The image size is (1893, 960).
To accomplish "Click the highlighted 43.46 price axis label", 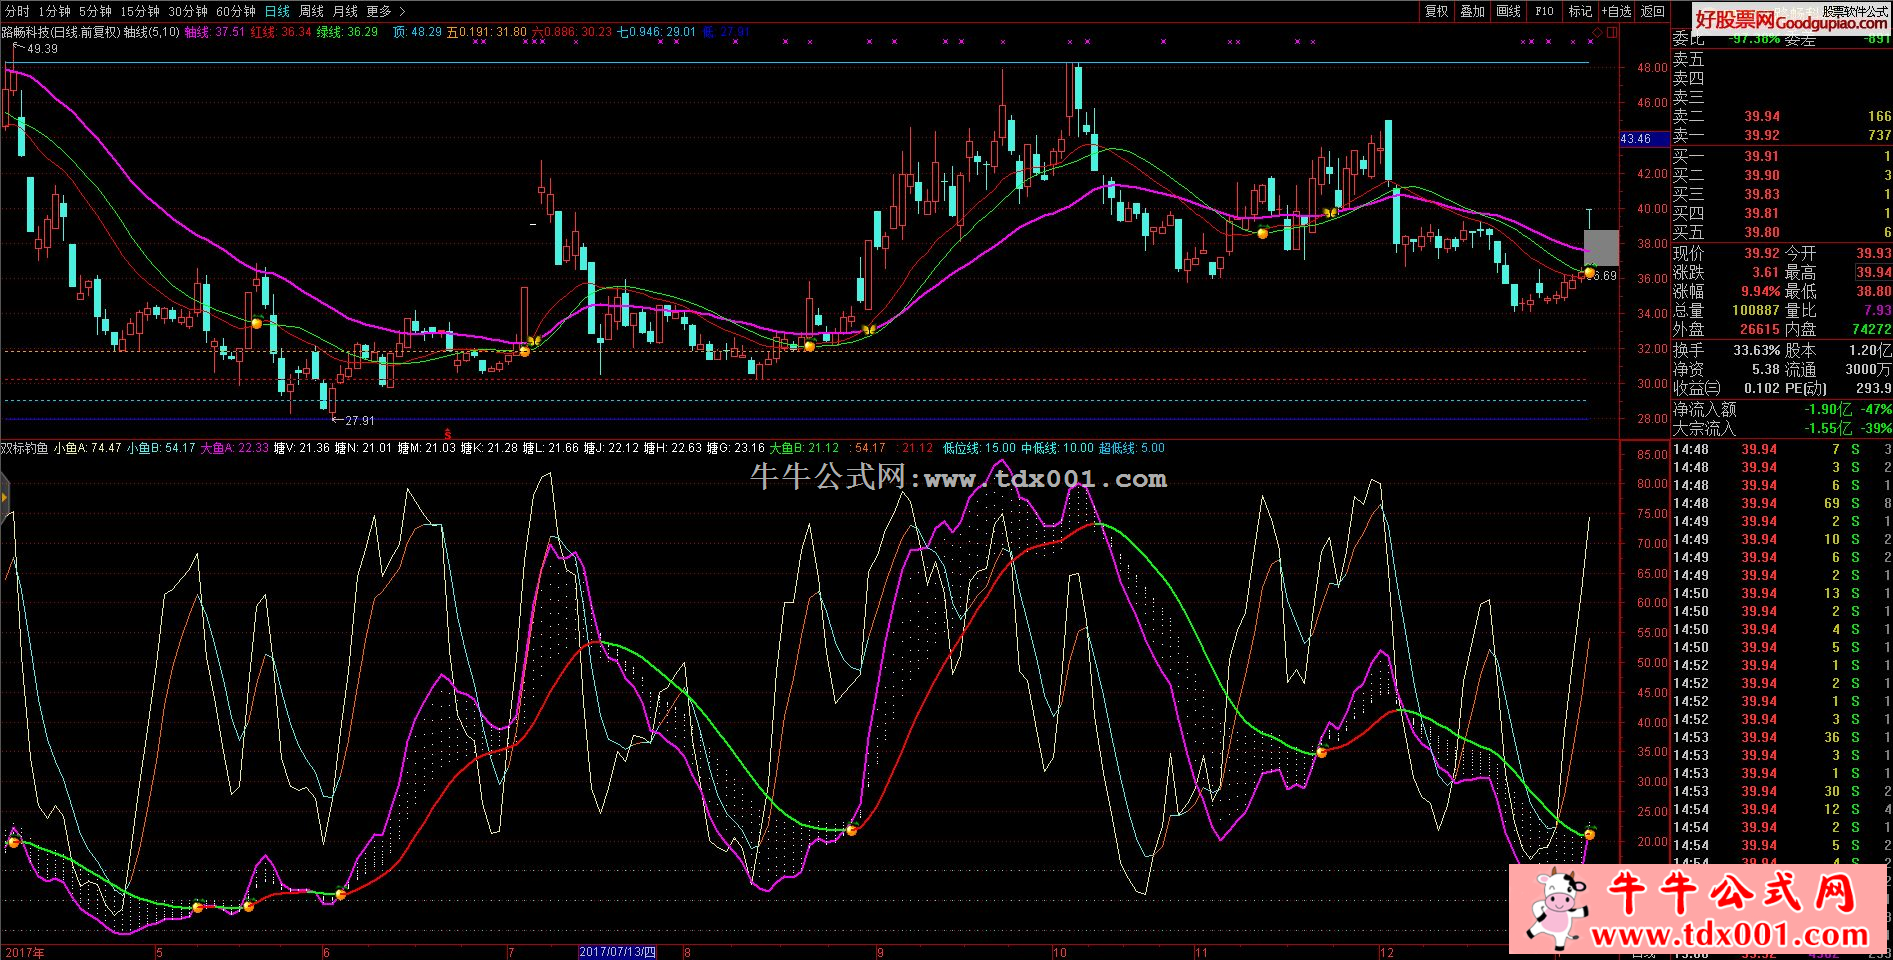I will pyautogui.click(x=1642, y=139).
